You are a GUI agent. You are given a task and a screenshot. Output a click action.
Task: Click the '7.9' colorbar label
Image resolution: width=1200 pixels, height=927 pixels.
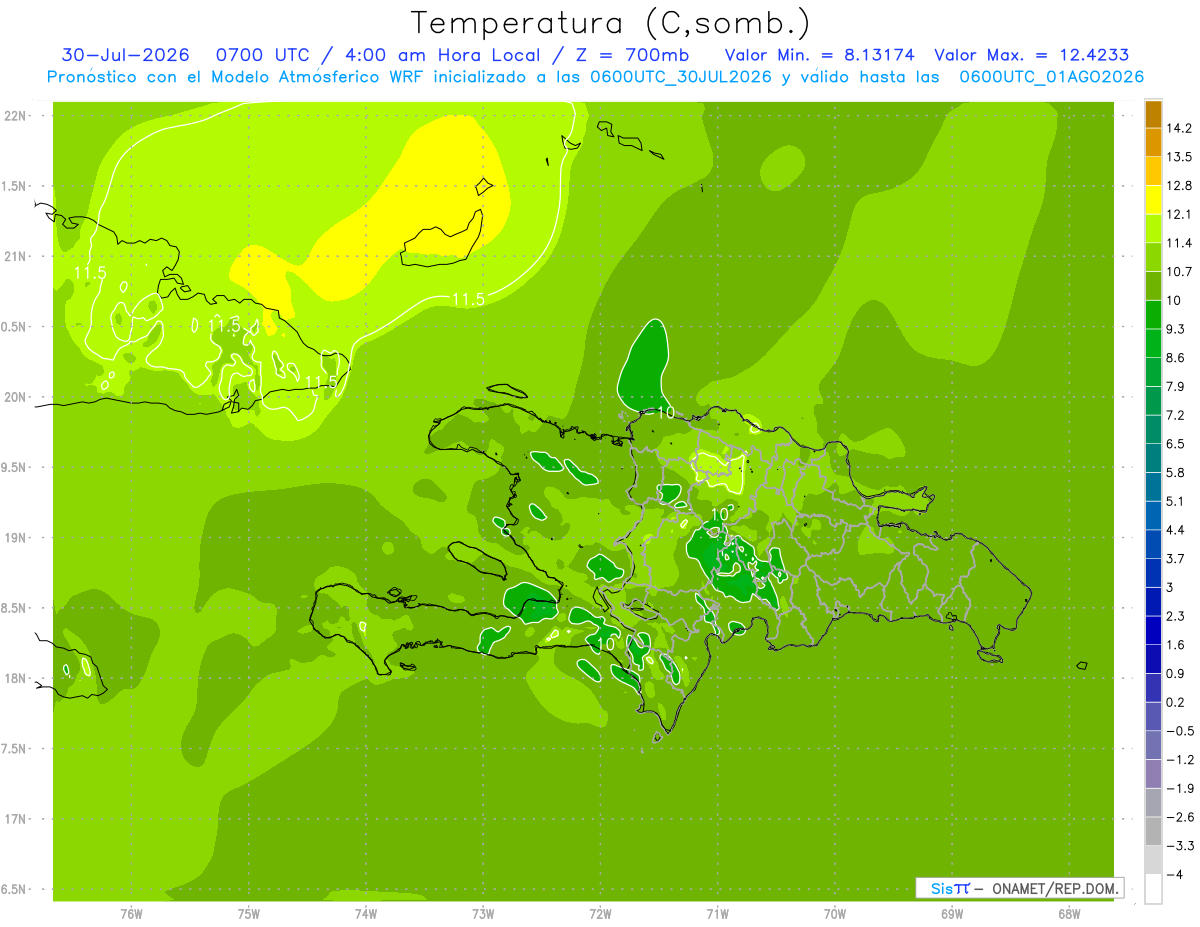click(1175, 386)
